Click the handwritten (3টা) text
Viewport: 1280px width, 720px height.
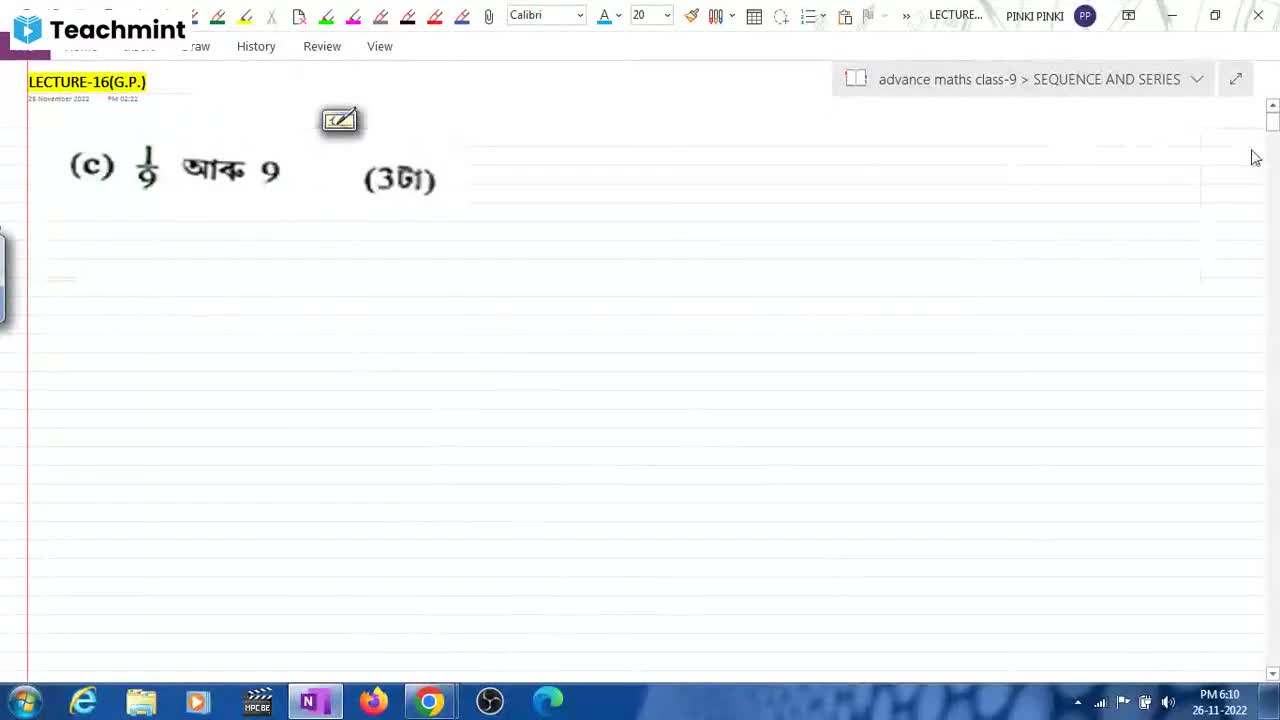[400, 179]
